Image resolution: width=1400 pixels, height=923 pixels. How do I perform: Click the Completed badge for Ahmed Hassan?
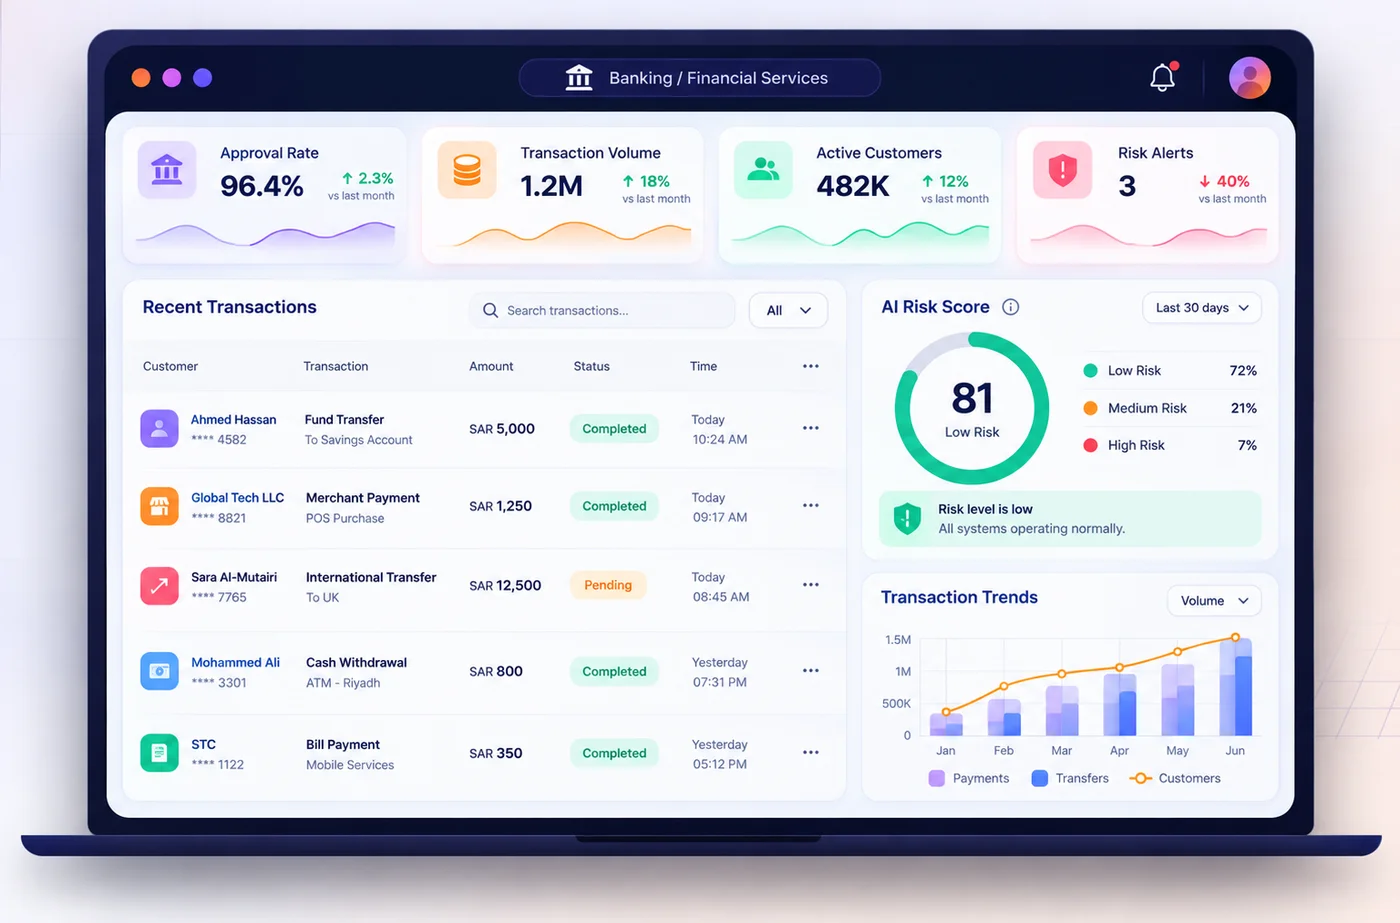614,428
